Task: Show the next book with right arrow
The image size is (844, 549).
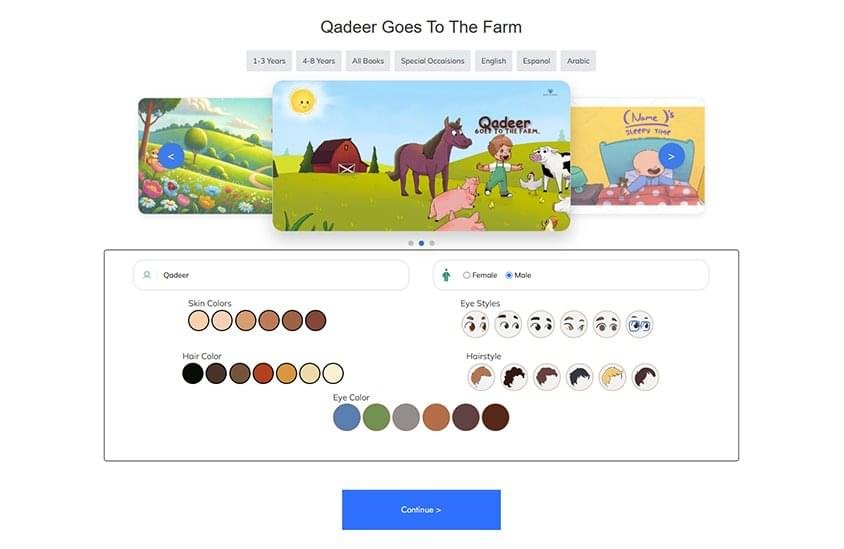Action: pyautogui.click(x=671, y=157)
